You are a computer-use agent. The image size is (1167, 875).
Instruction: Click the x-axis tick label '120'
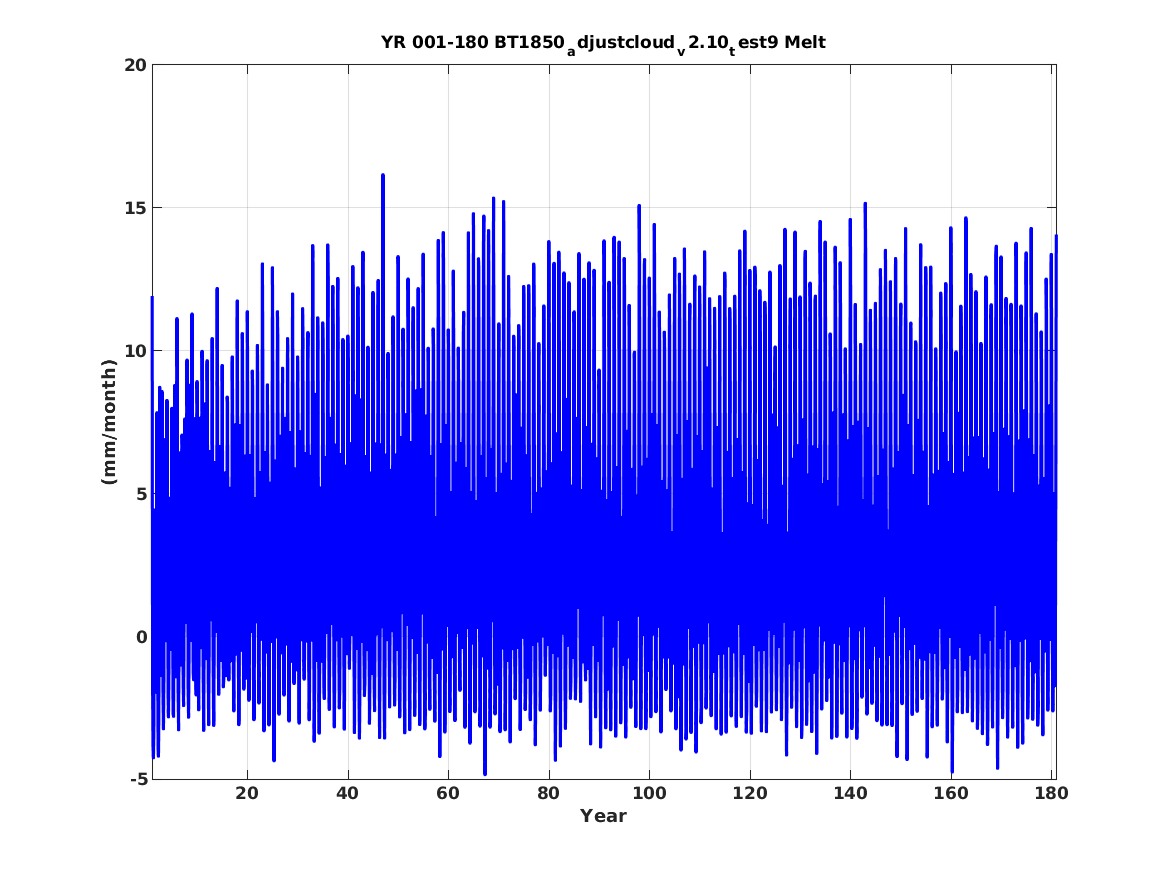(x=749, y=793)
